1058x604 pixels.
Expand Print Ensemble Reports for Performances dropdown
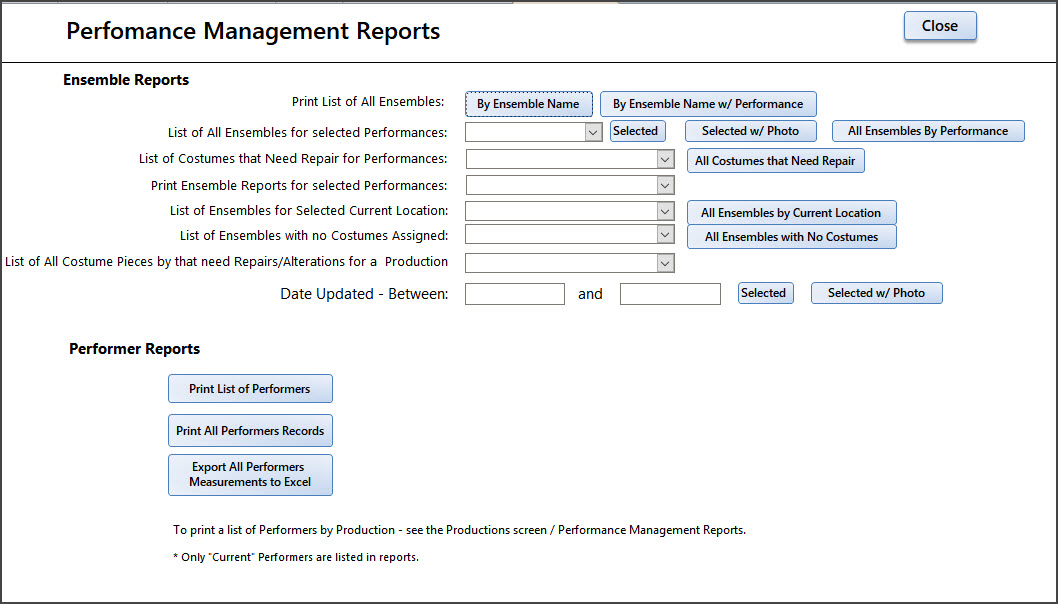[x=665, y=186]
